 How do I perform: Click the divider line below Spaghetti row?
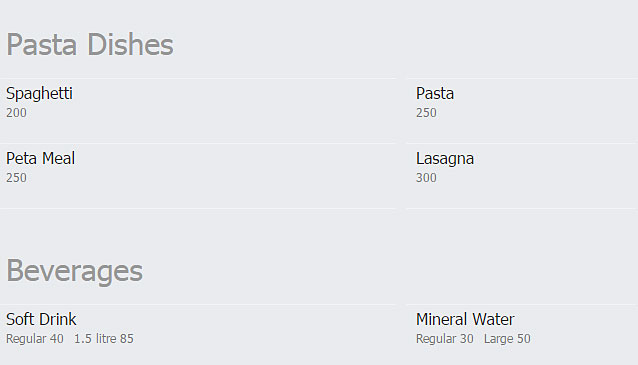tap(198, 143)
